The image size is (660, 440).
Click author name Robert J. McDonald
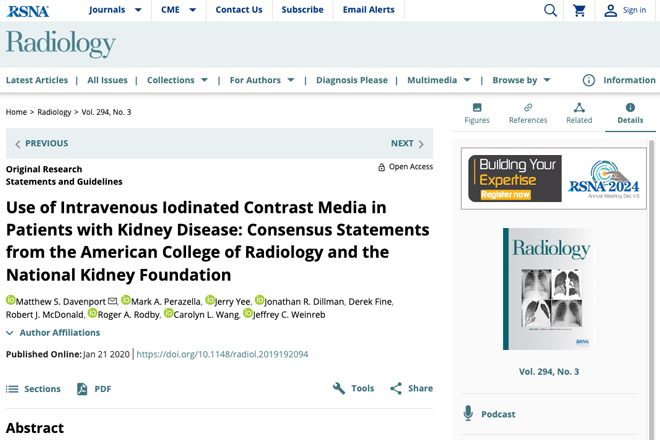click(x=45, y=315)
